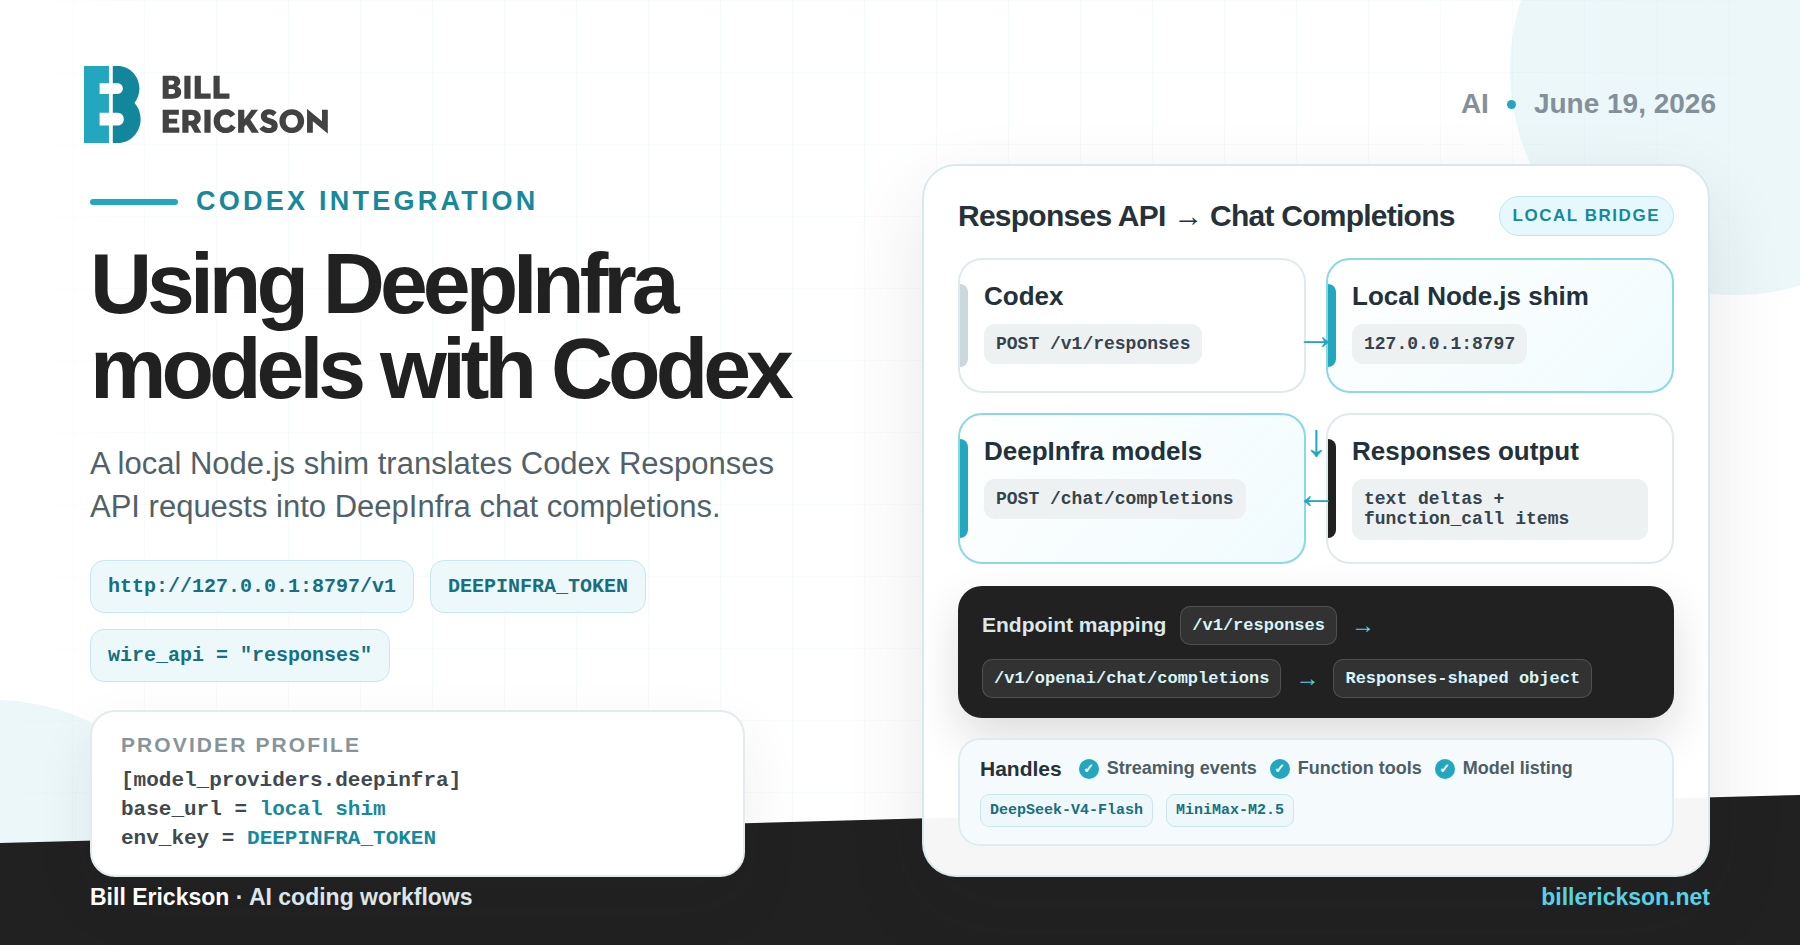This screenshot has width=1800, height=945.
Task: Click the "env_key = DEEPINFRA_TOKEN" config line
Action: (x=279, y=837)
